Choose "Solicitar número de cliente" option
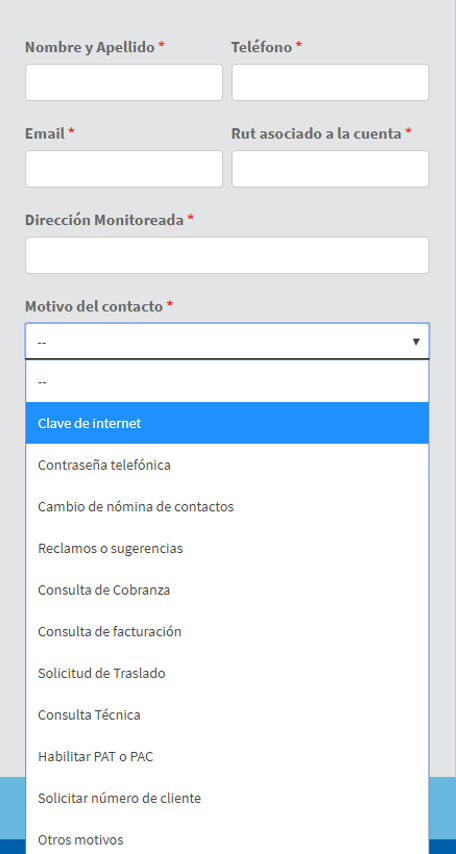Image resolution: width=456 pixels, height=854 pixels. click(x=227, y=798)
